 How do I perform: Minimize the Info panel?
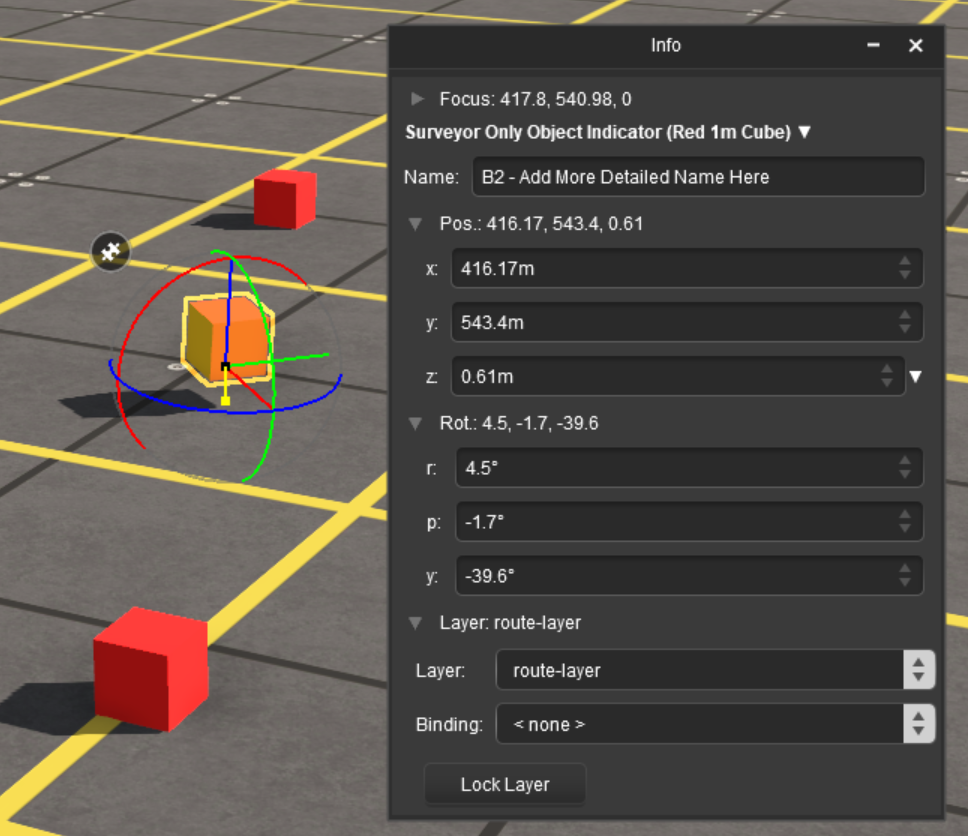[873, 46]
